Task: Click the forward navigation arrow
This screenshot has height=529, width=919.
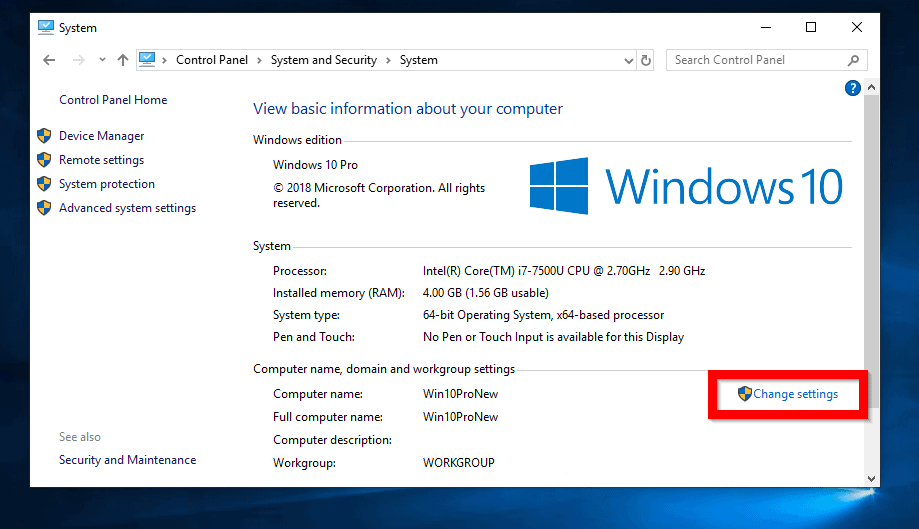Action: (79, 60)
